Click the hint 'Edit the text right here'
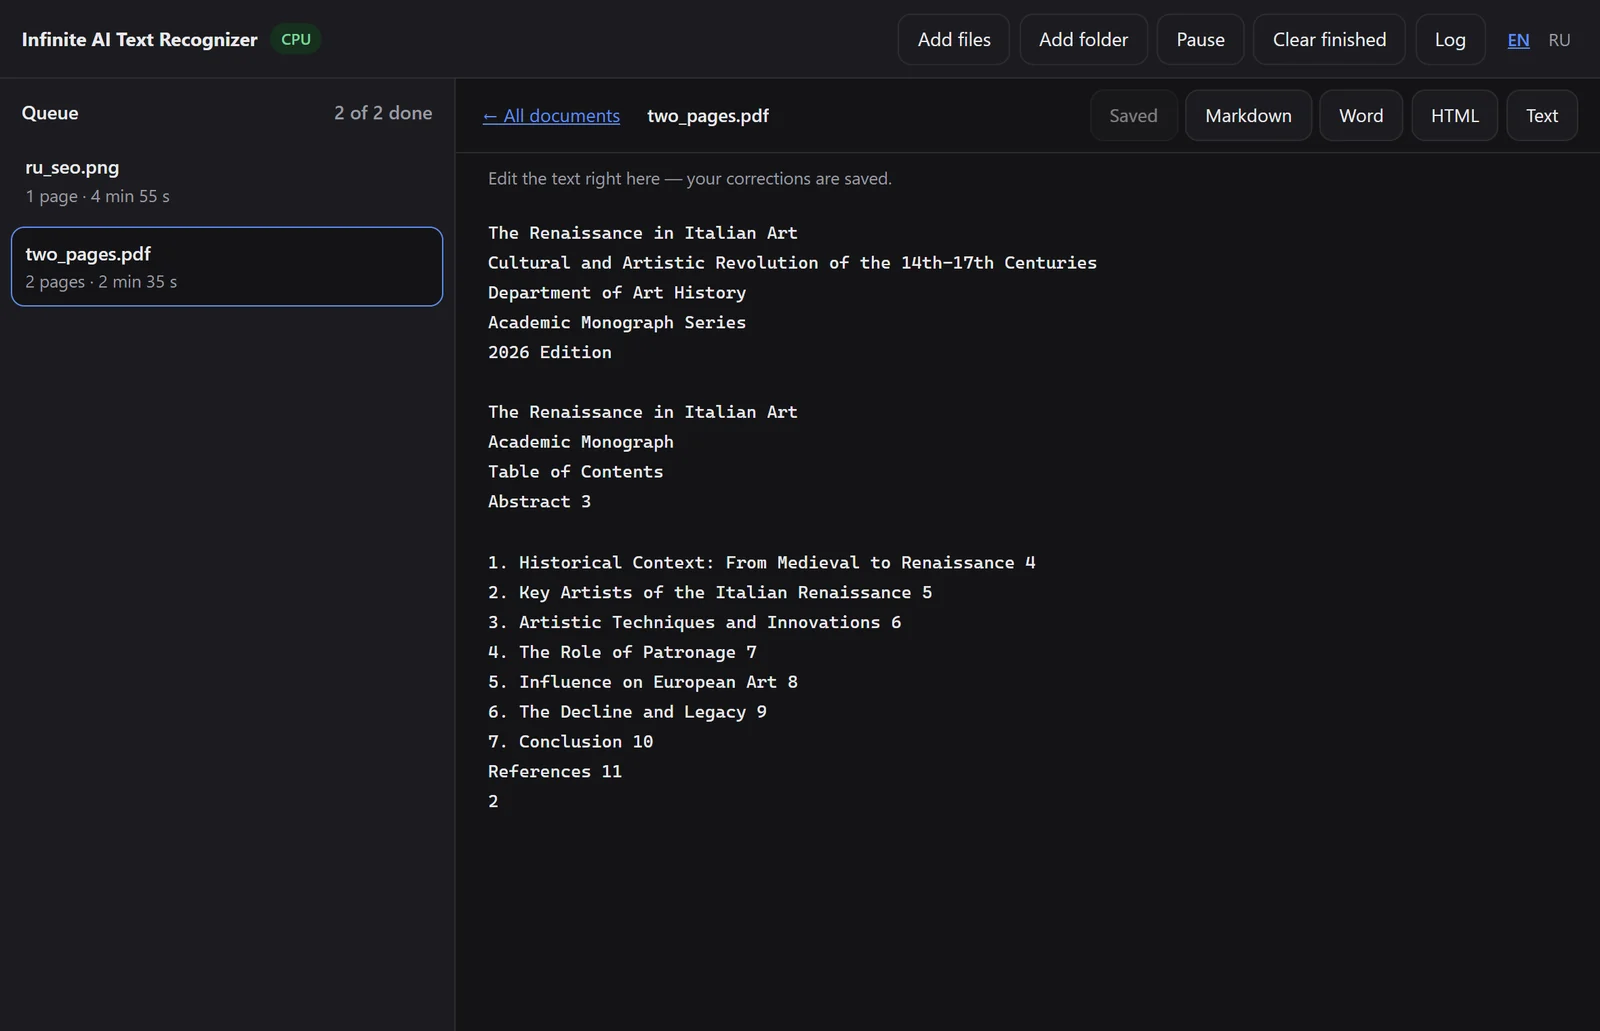 689,179
